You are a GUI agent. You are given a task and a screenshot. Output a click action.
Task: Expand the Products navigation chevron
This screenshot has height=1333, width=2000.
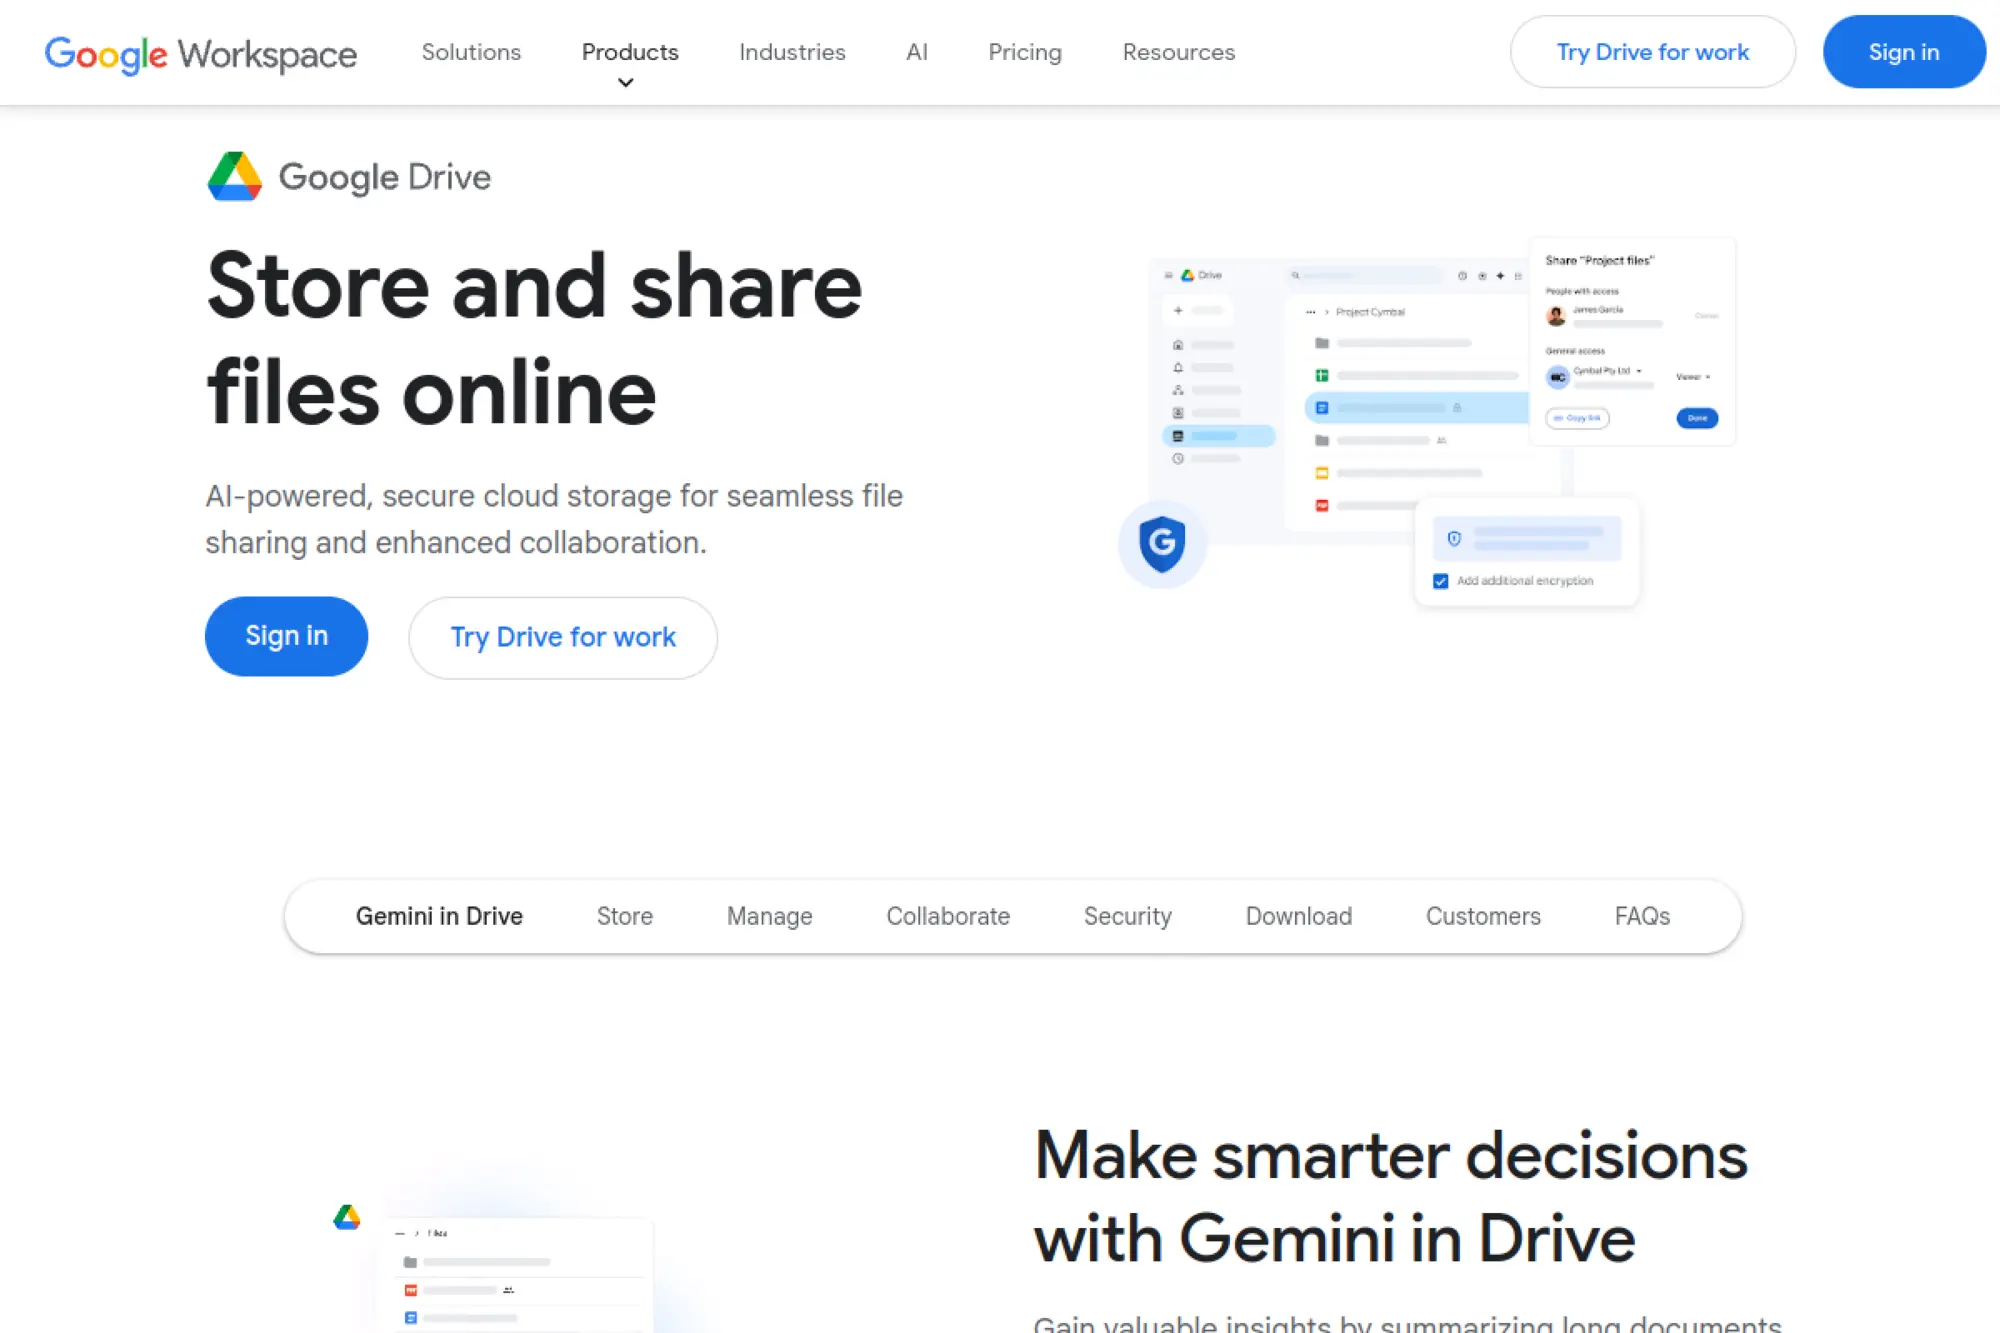[625, 83]
